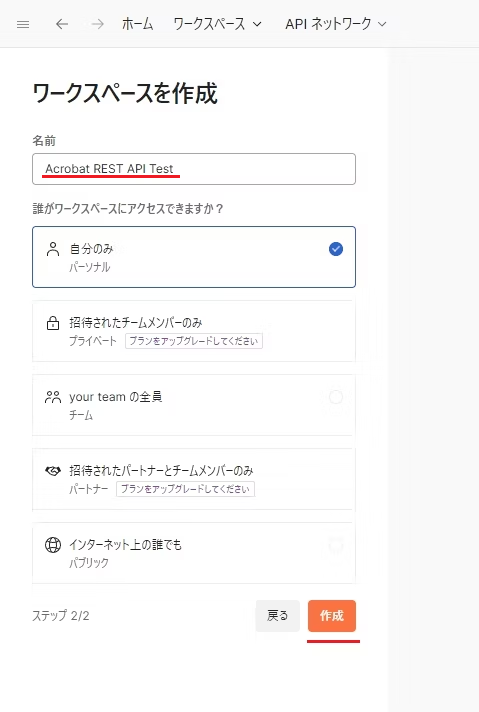Select インターネット上の誰でも public option
This screenshot has width=479, height=712.
point(194,553)
